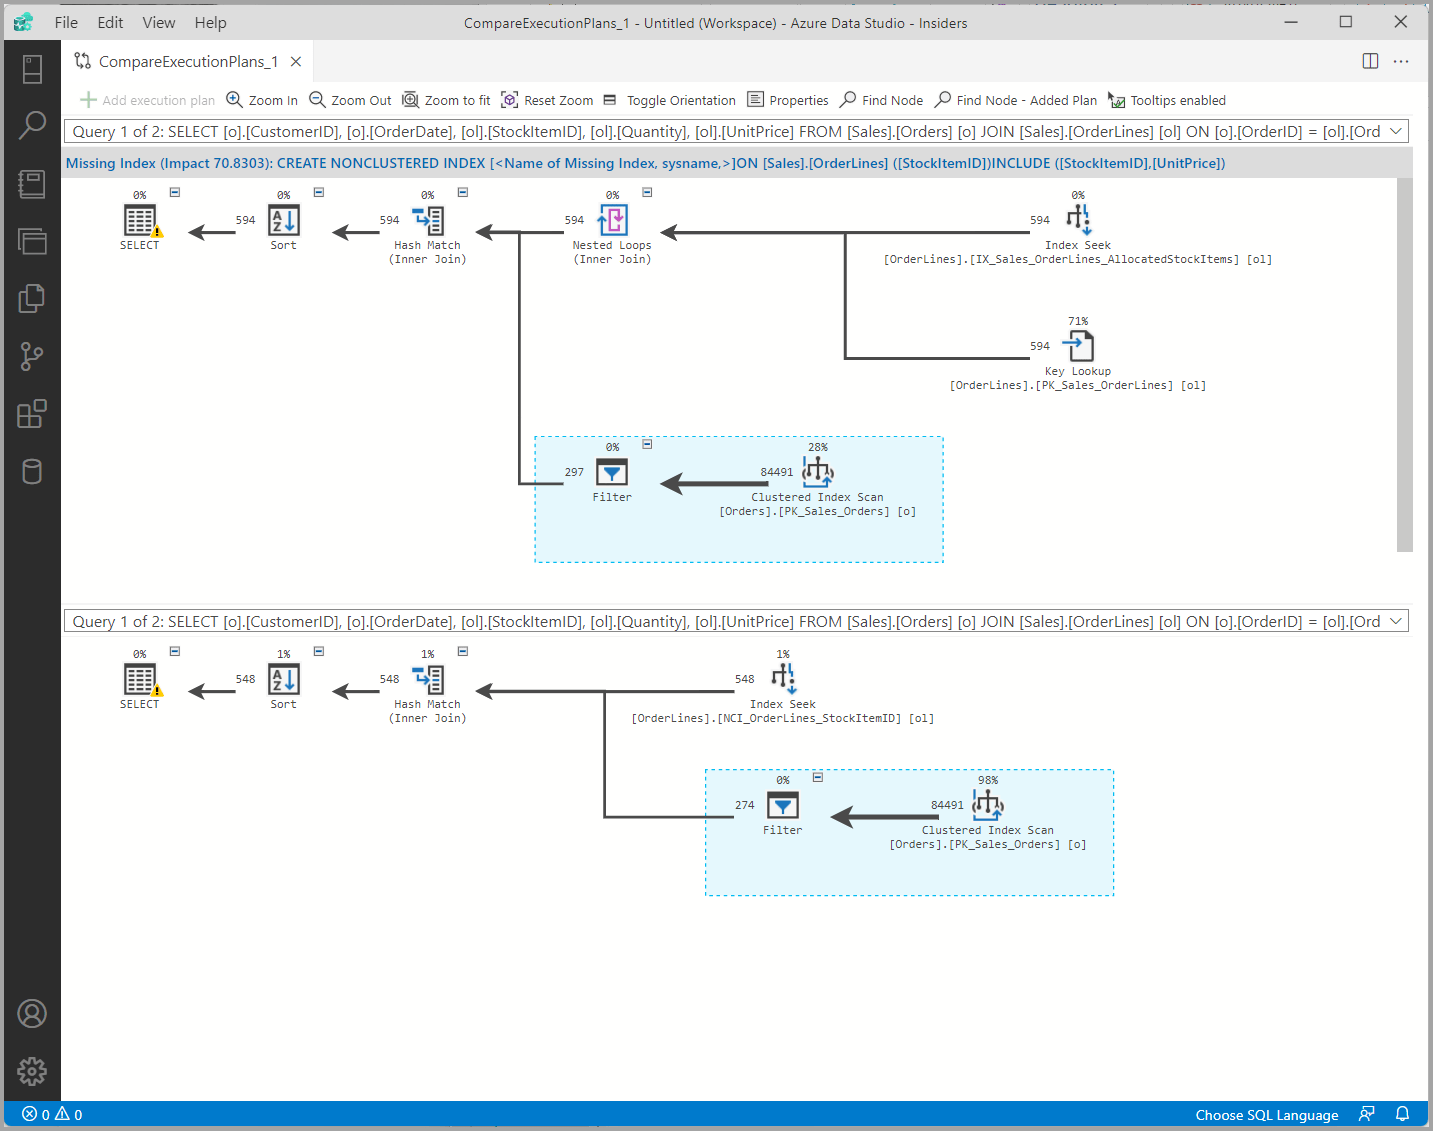Click the Zoom In toolbar button
Viewport: 1433px width, 1131px height.
[x=262, y=100]
